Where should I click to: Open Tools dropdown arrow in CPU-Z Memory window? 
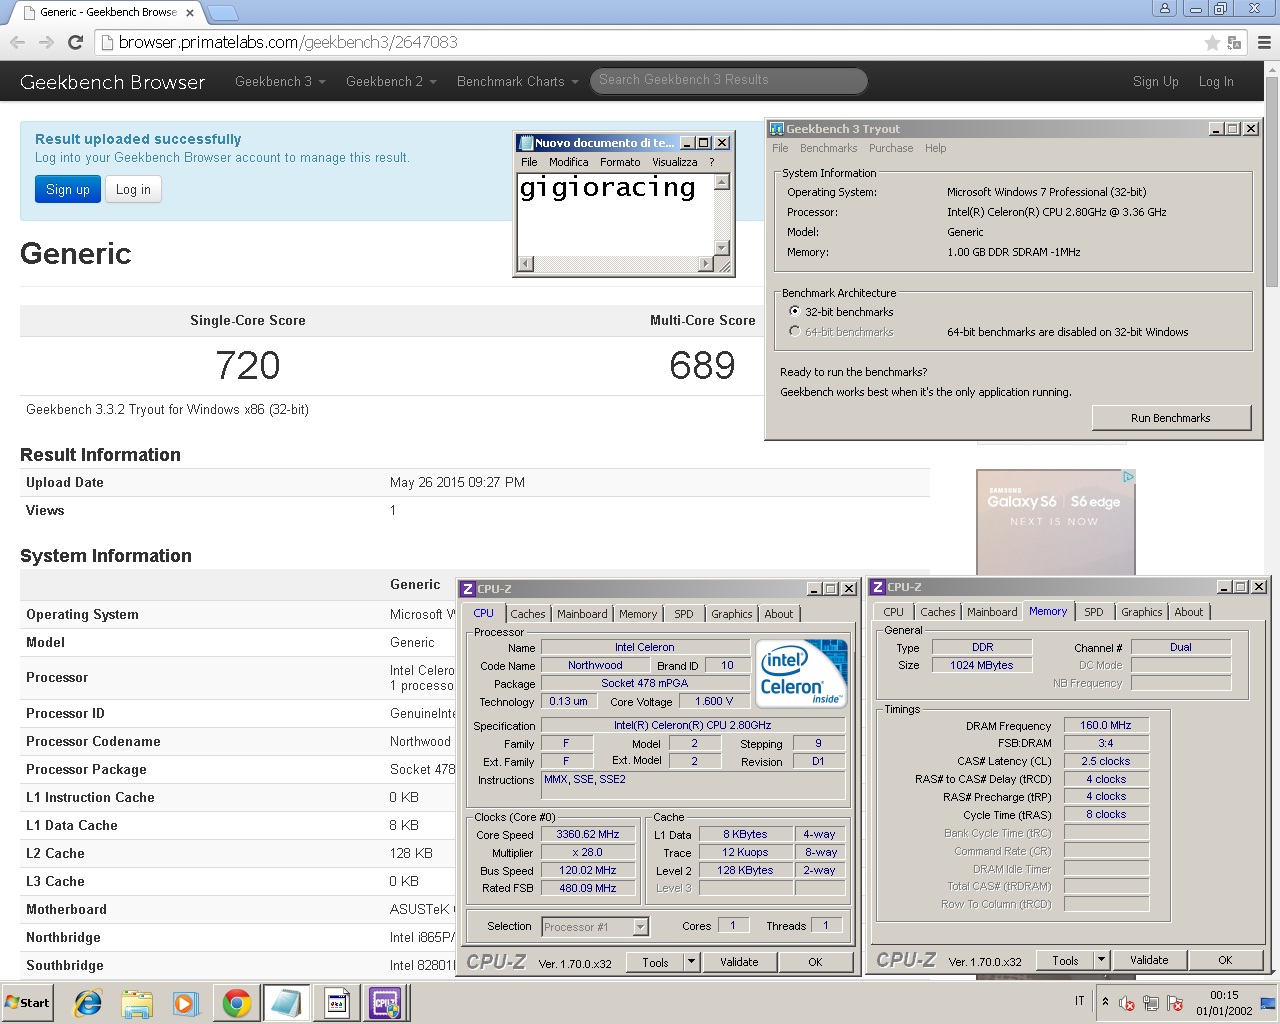pyautogui.click(x=1101, y=960)
